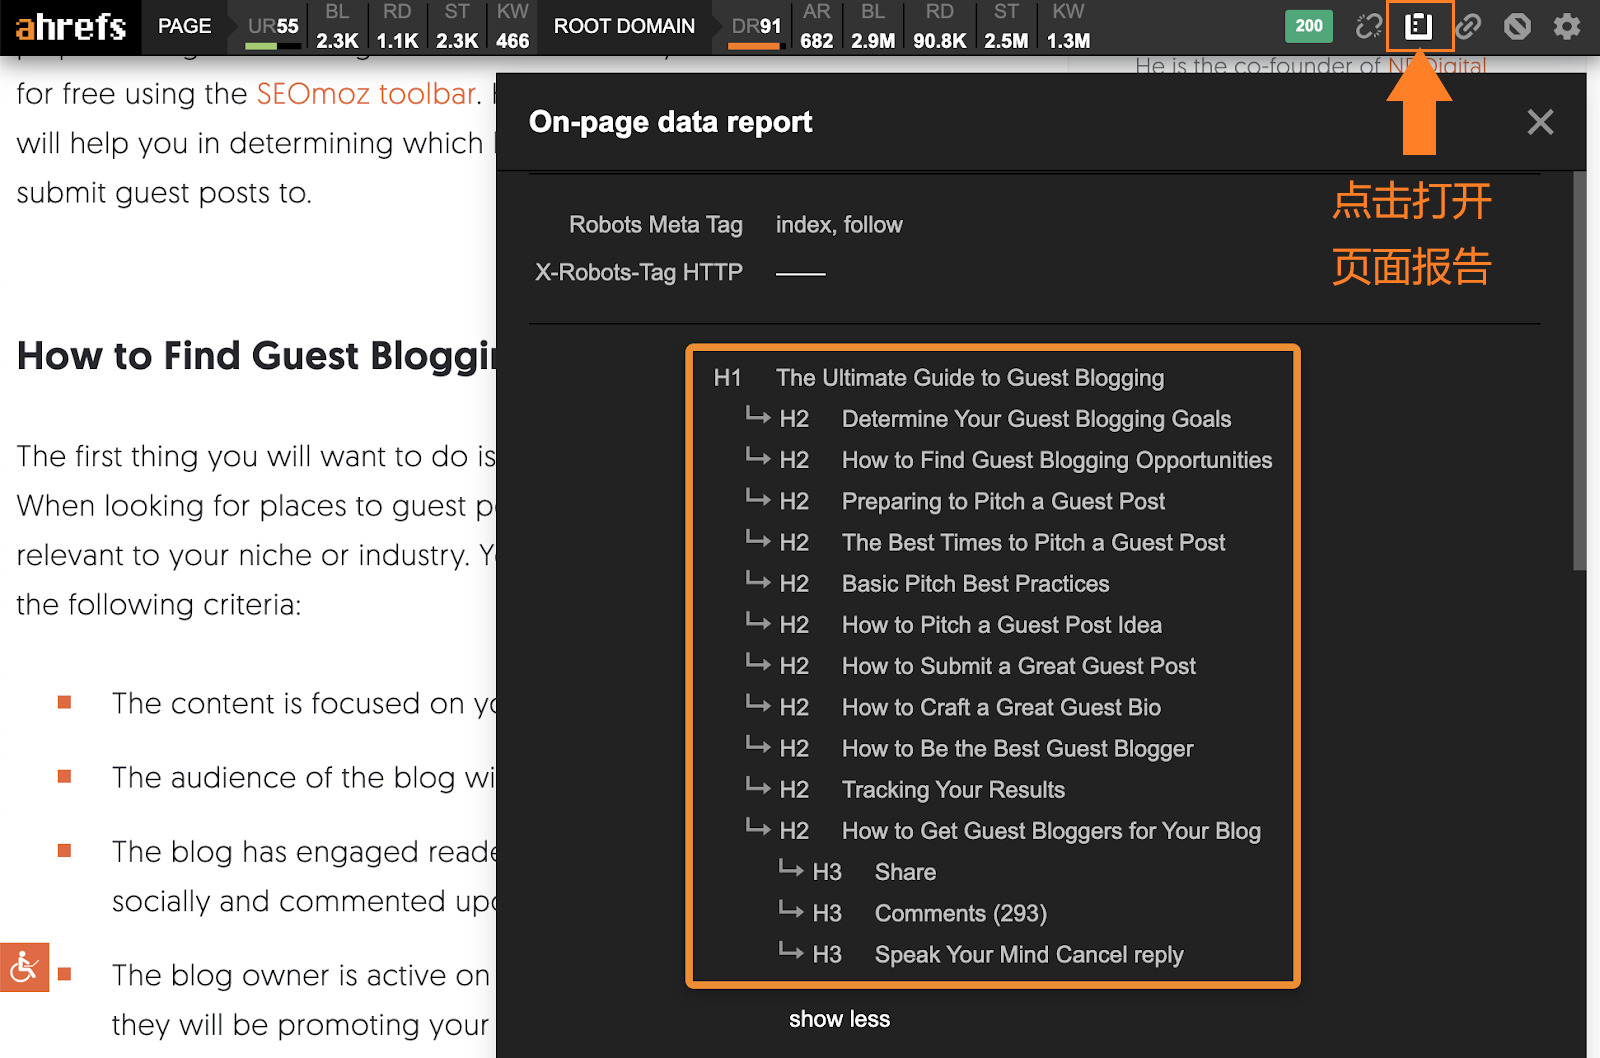This screenshot has height=1058, width=1600.
Task: Open the outgoing links chain icon
Action: [1468, 26]
